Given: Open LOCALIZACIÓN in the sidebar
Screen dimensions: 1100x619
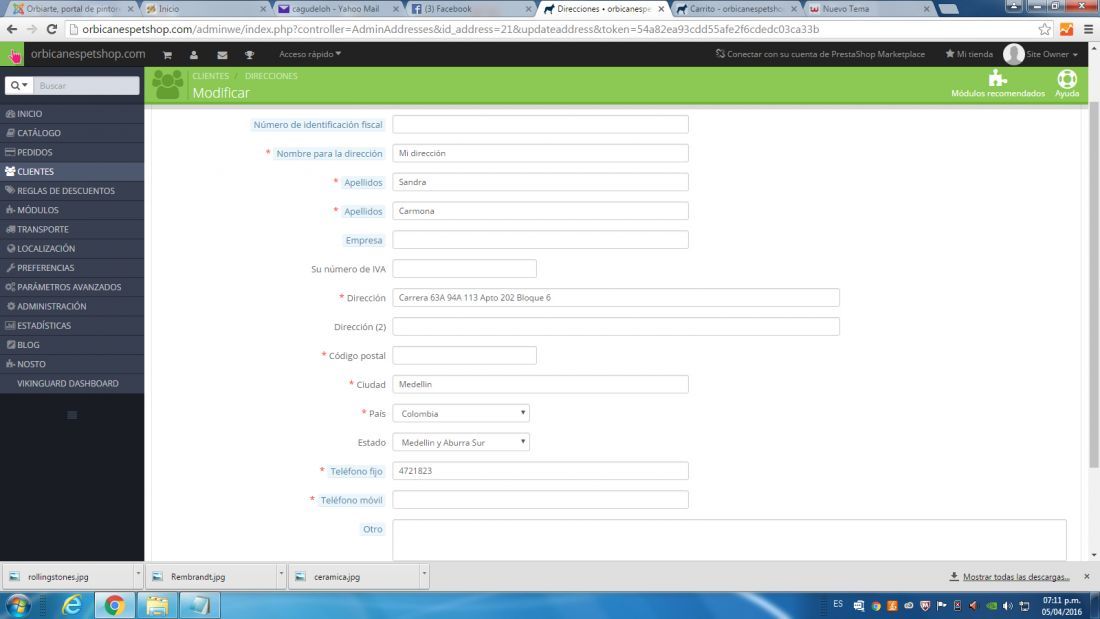Looking at the screenshot, I should coord(72,248).
